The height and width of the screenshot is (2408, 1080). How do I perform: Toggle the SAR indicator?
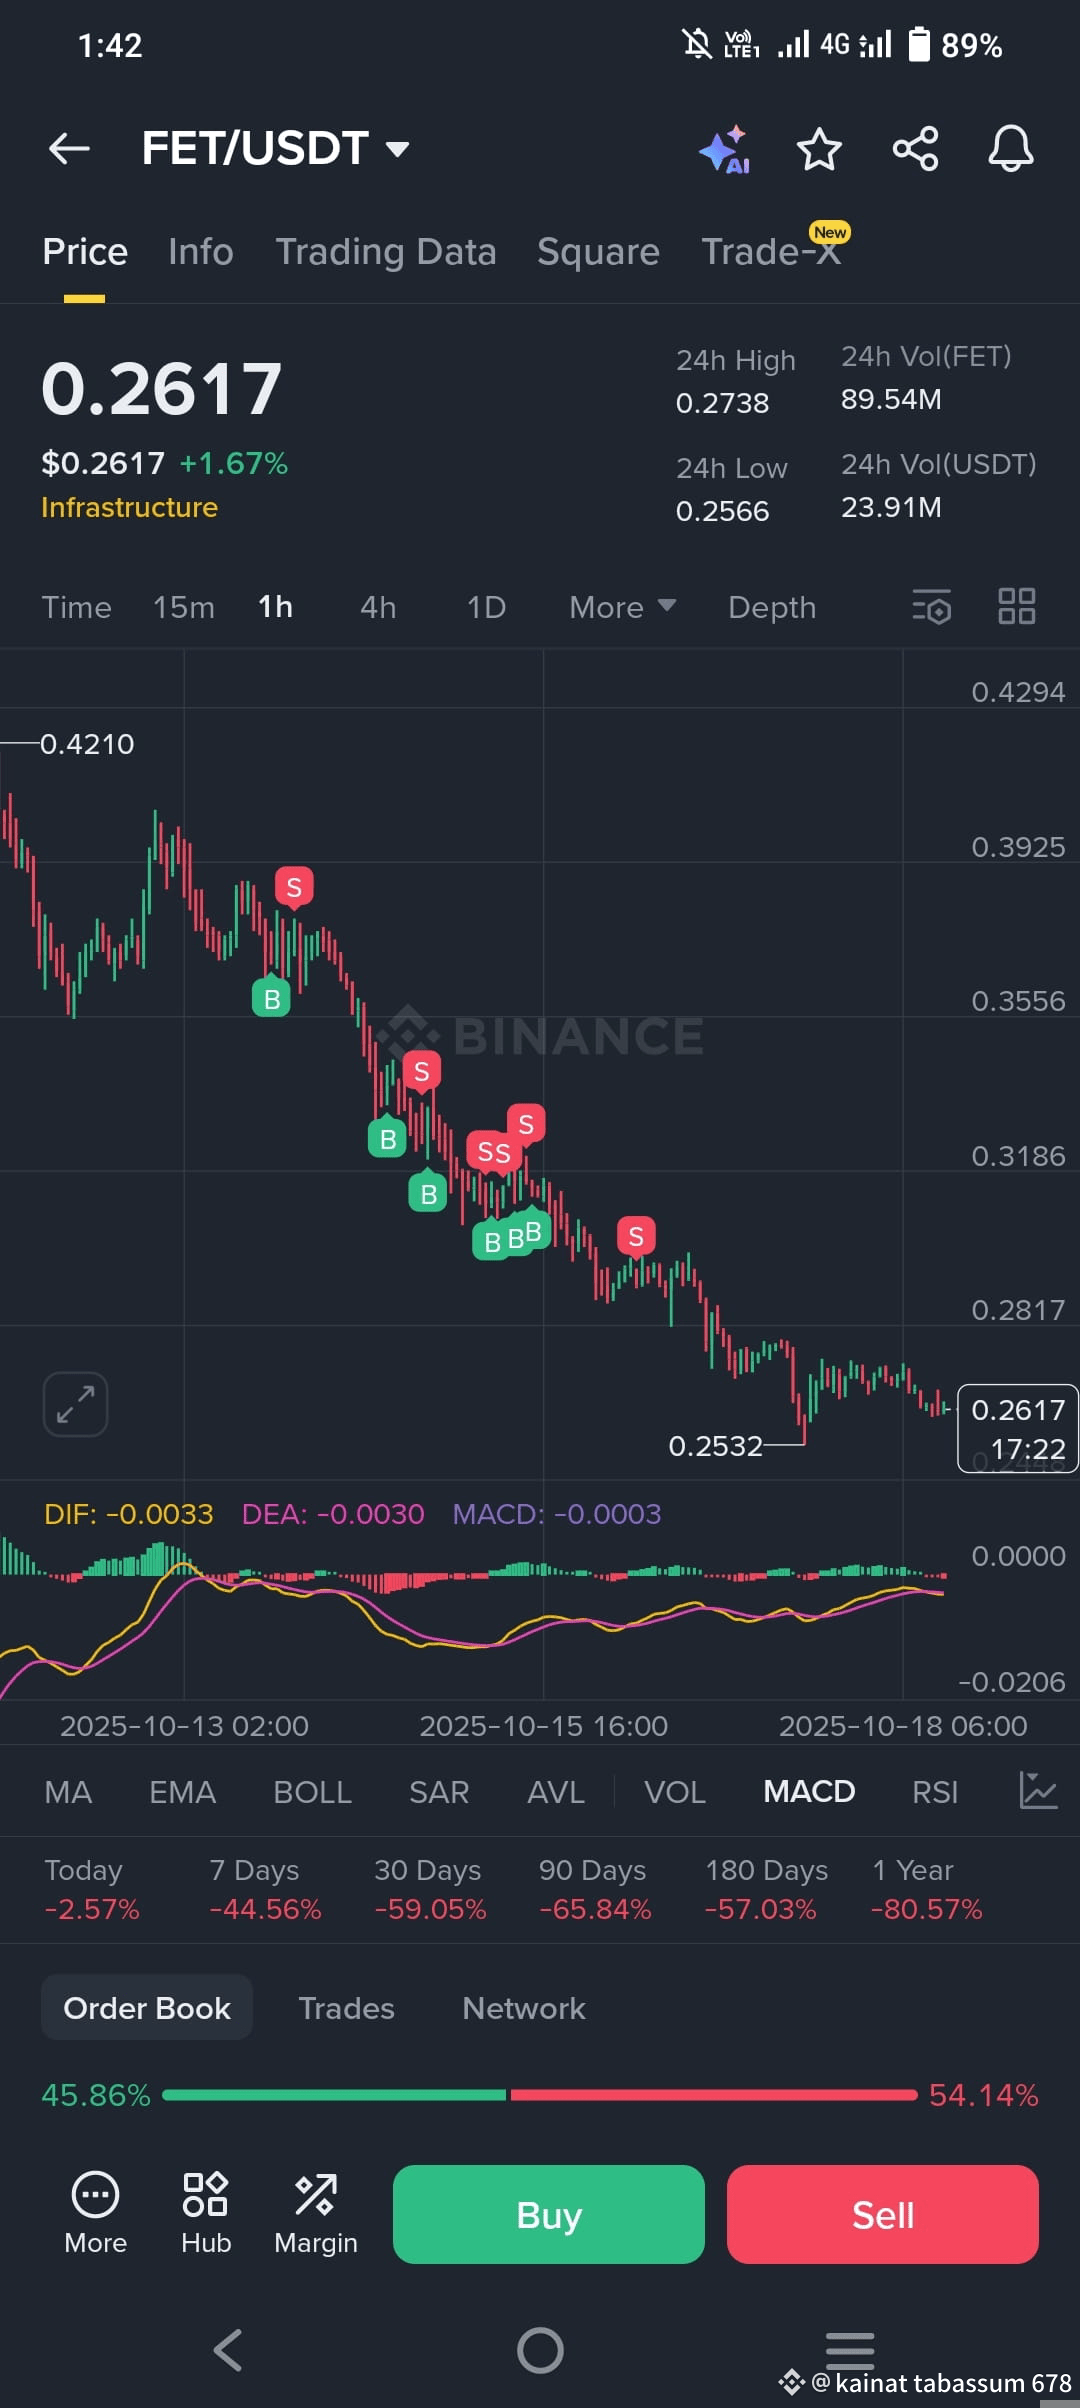(x=439, y=1791)
